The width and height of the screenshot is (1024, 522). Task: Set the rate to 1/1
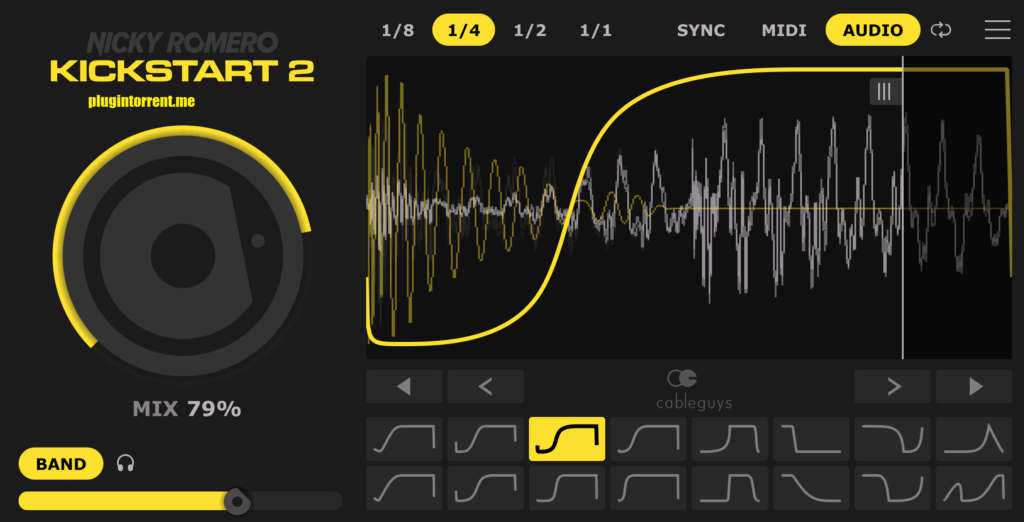[596, 31]
